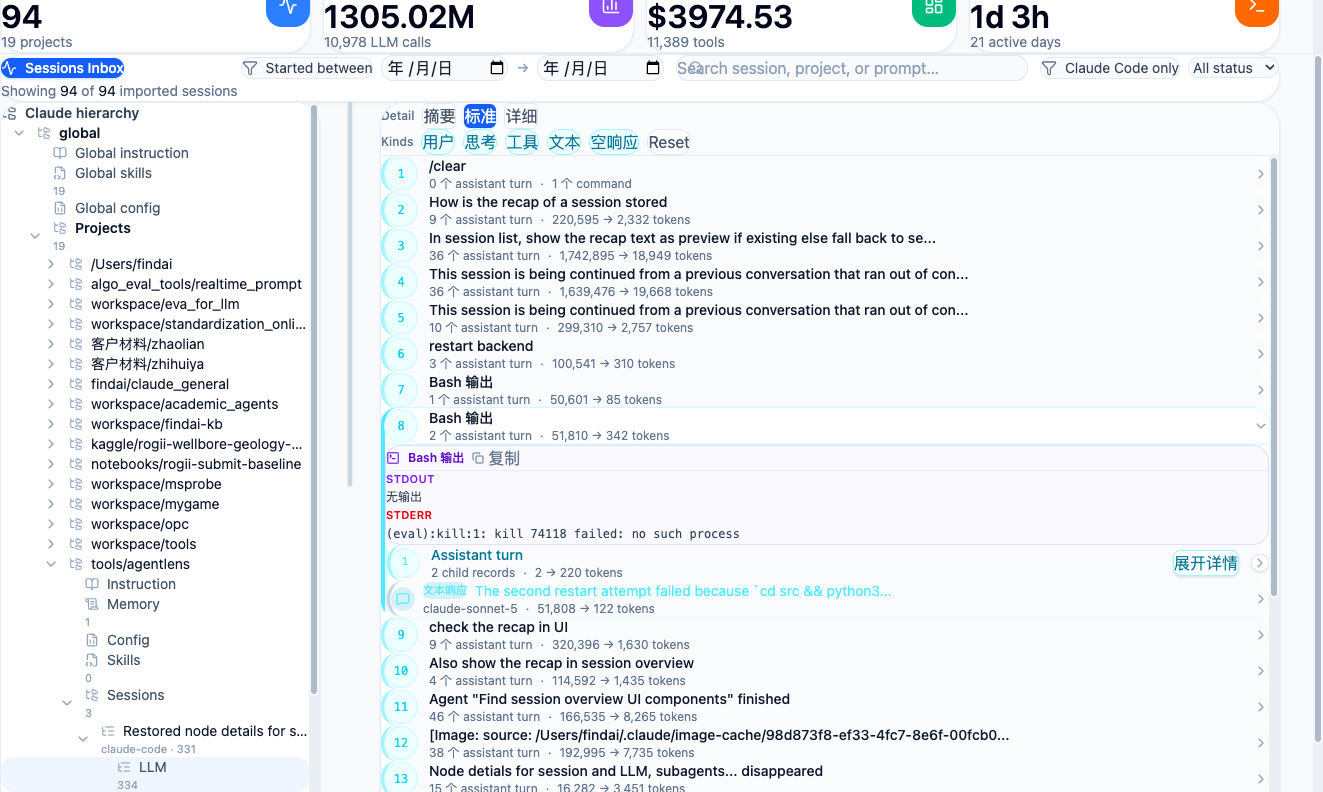Click the number 1 circle for /clear turn

pos(401,174)
